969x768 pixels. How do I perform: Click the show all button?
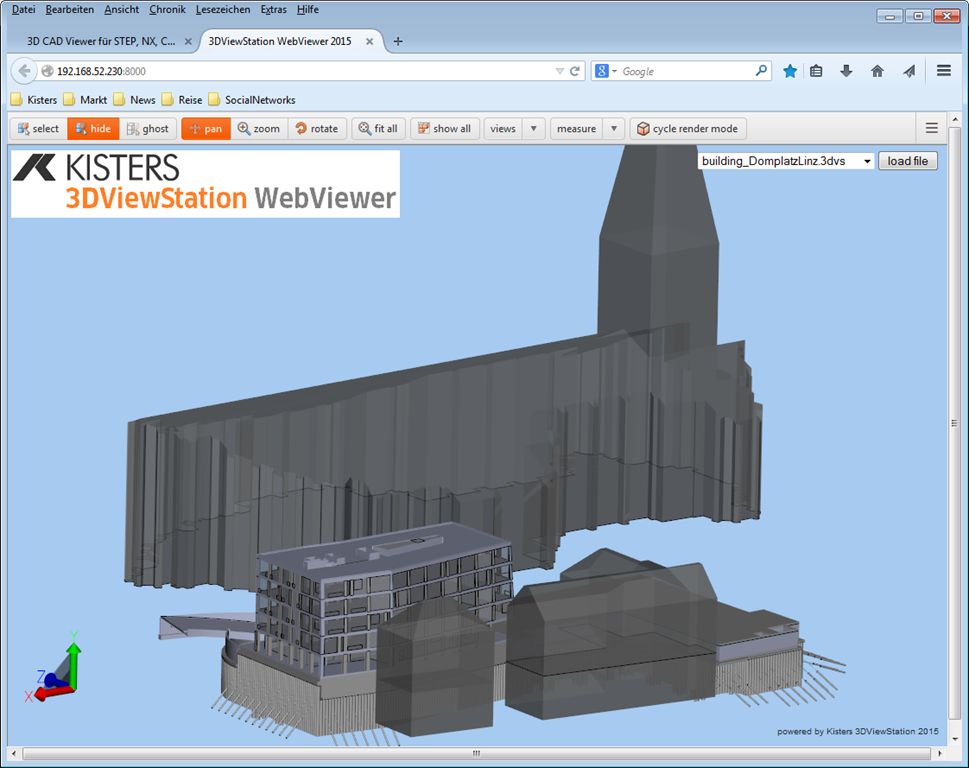click(x=444, y=129)
